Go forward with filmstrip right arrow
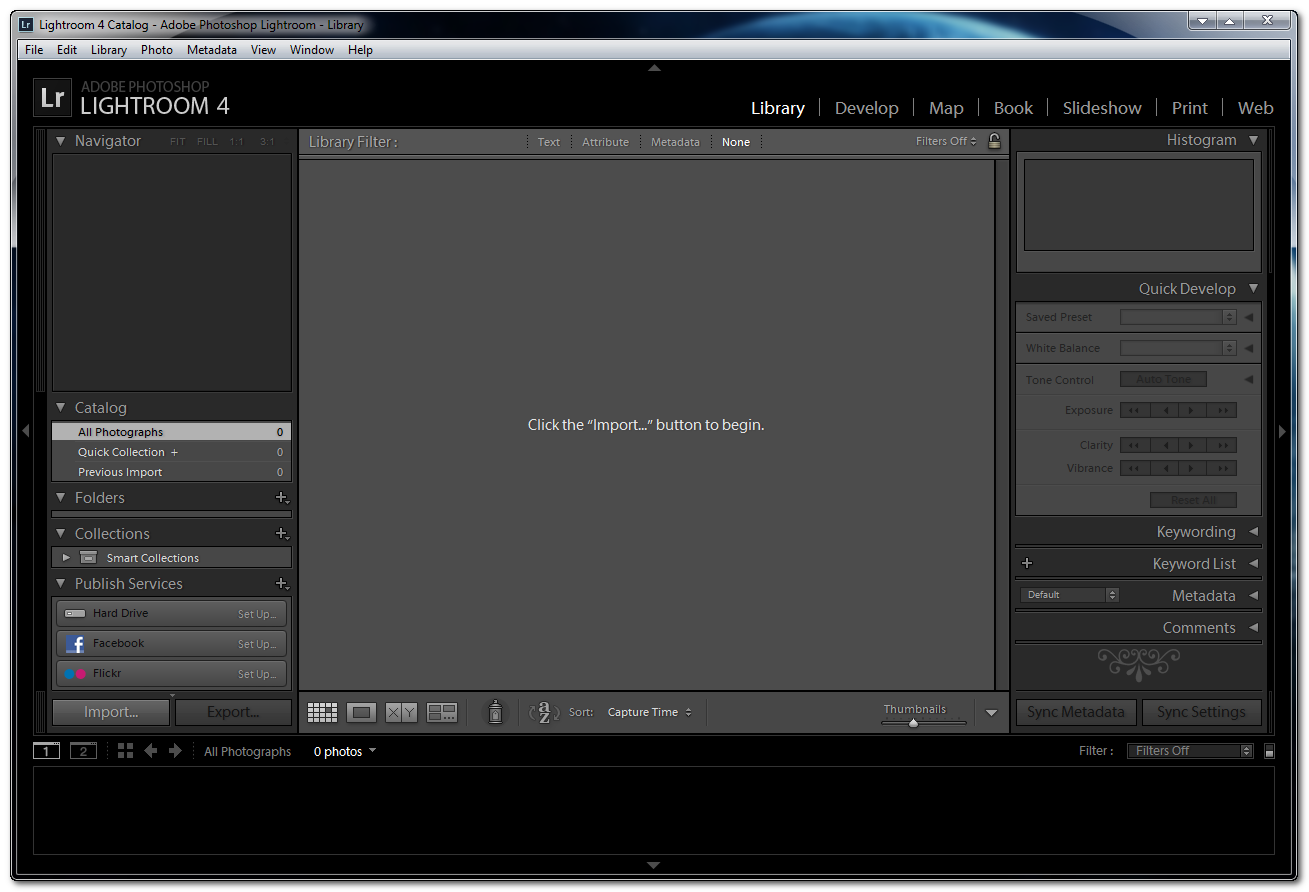 (175, 750)
